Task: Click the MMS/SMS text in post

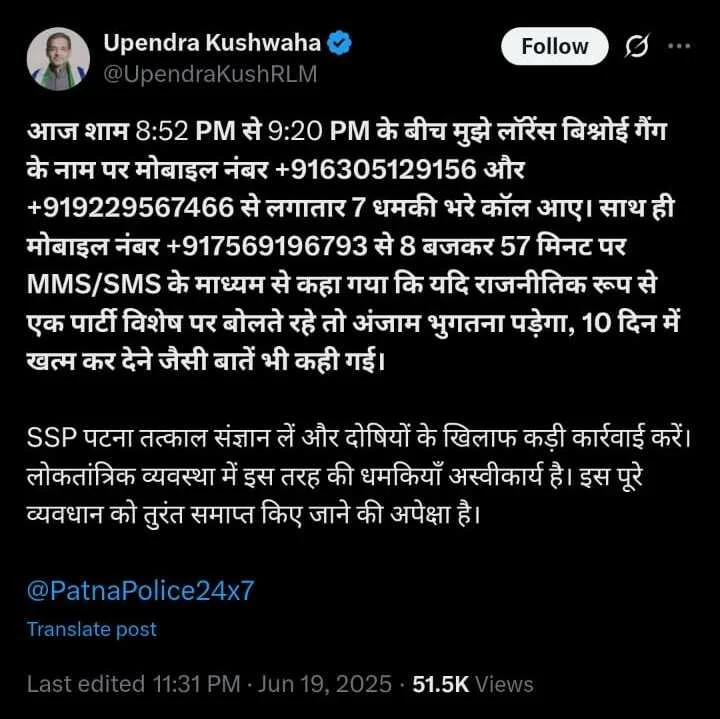Action: coord(94,285)
